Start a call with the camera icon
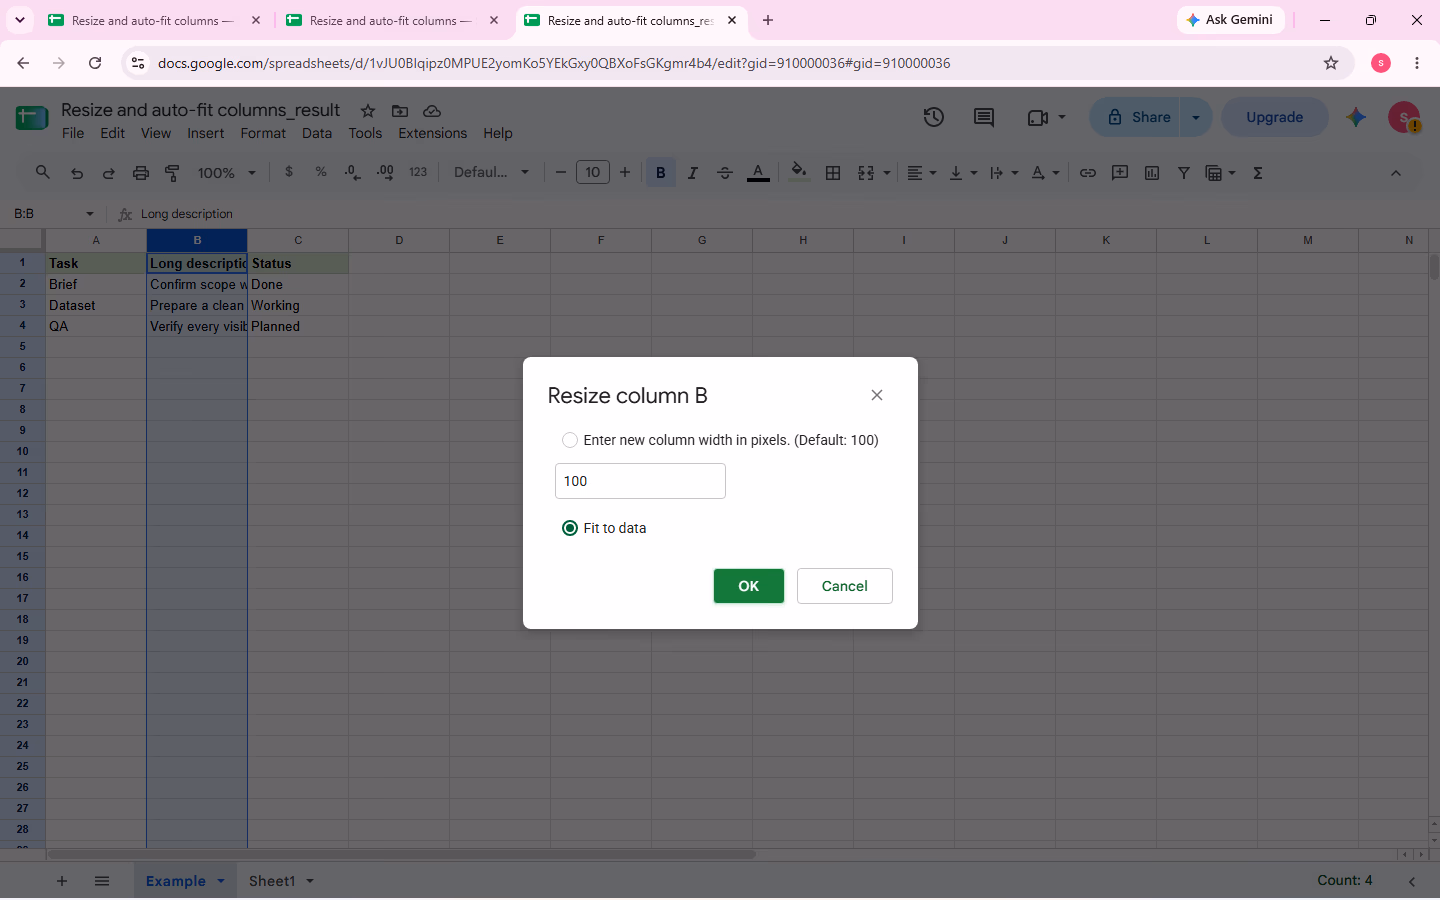This screenshot has width=1440, height=900. coord(1038,117)
